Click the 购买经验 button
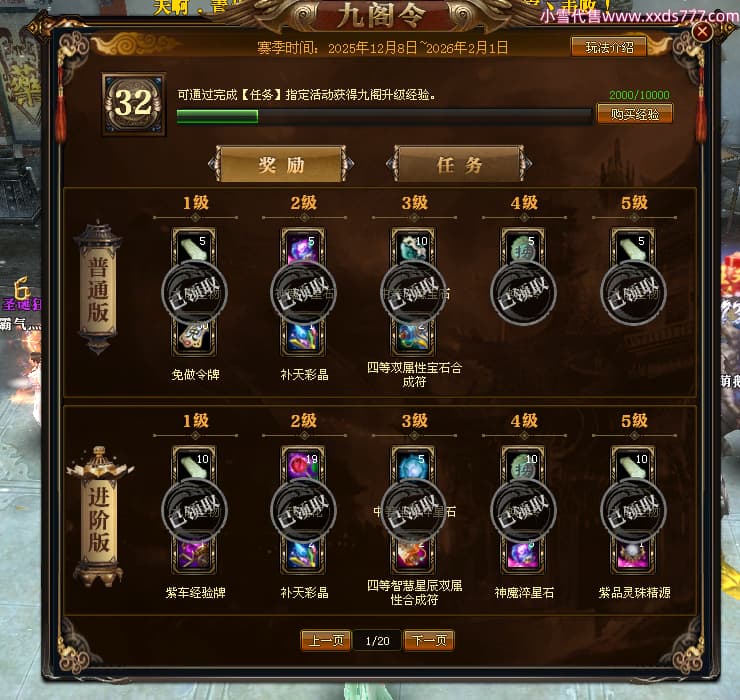 point(635,114)
